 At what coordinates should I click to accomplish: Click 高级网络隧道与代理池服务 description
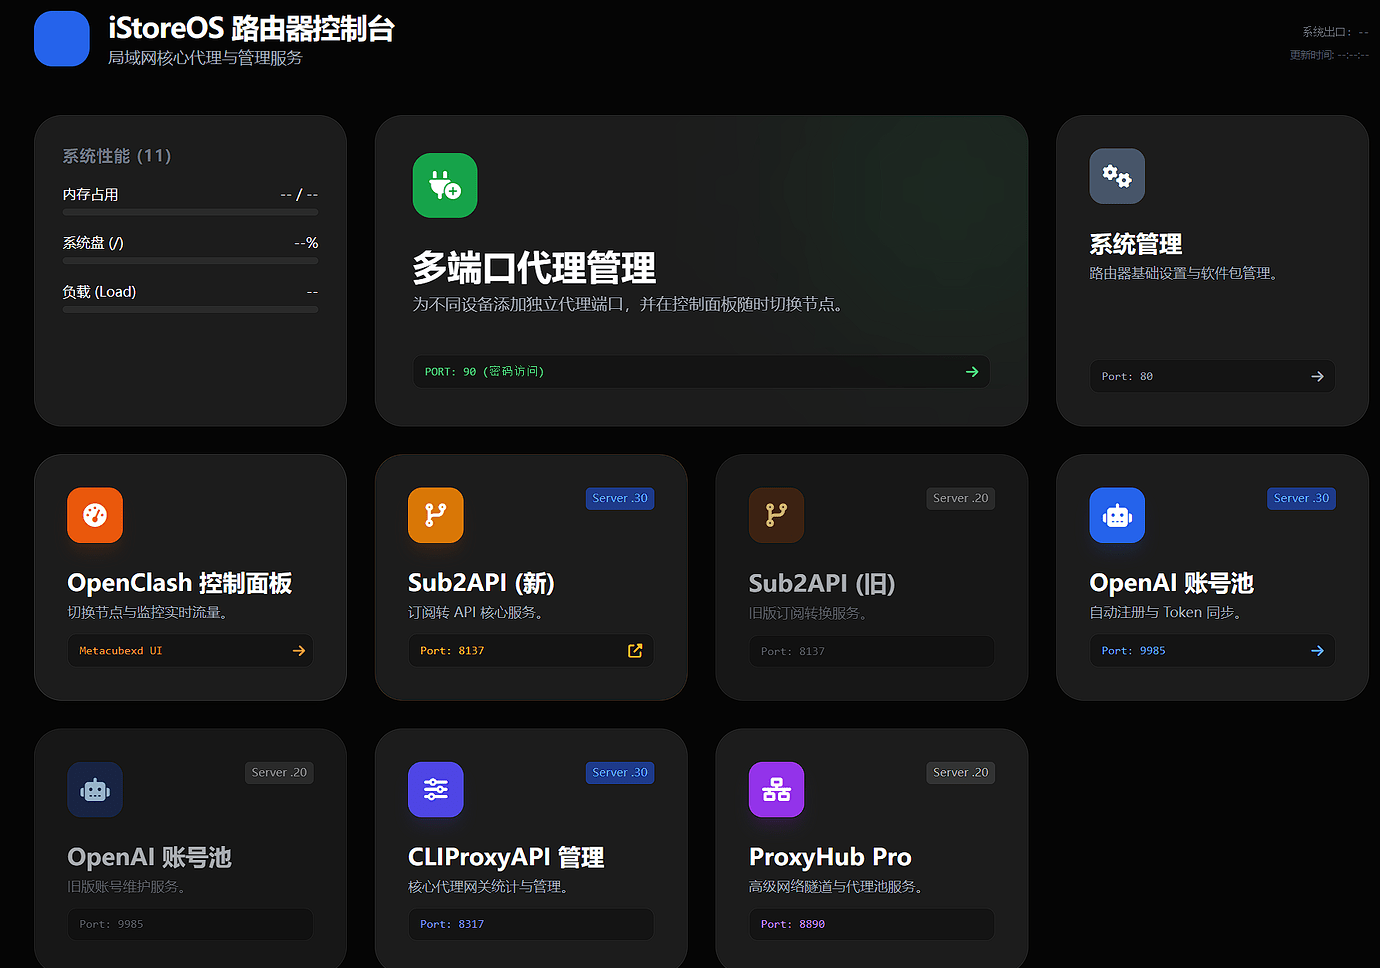[x=838, y=886]
